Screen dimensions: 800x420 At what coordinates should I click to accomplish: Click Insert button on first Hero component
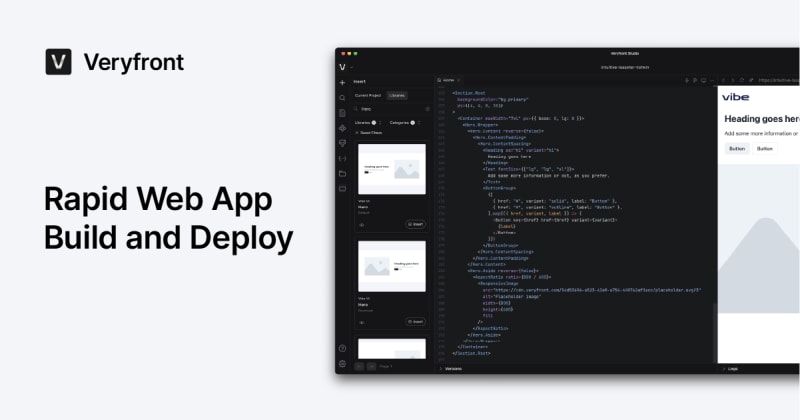pos(416,224)
